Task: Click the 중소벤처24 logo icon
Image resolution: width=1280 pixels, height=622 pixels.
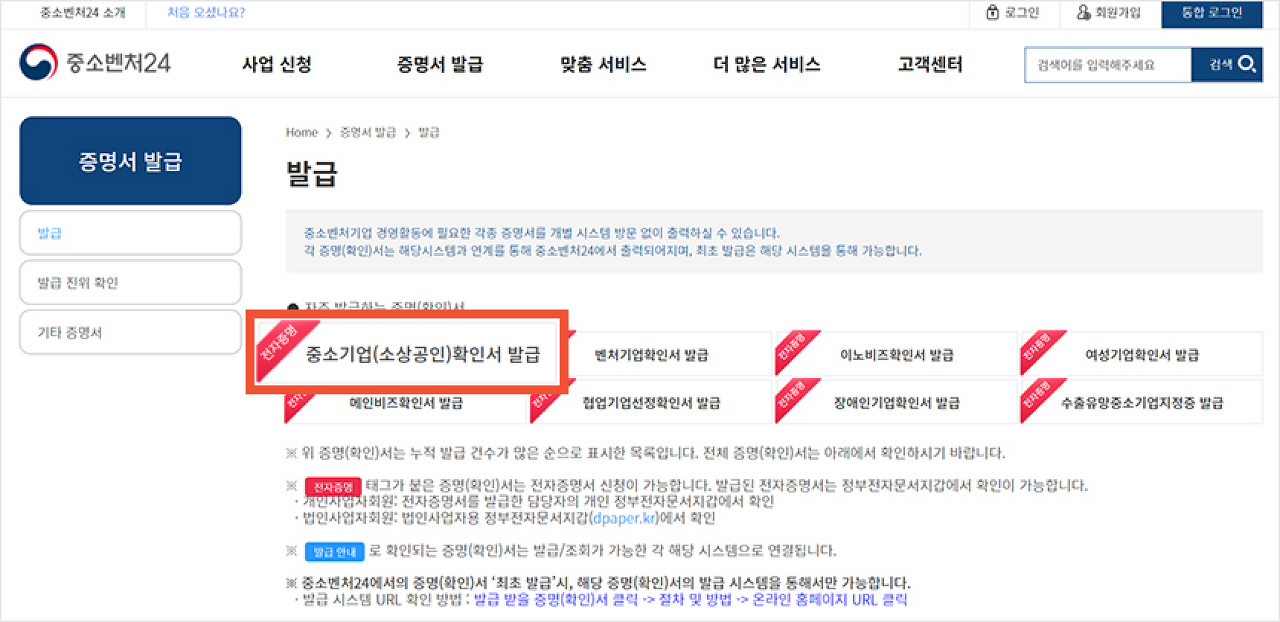Action: 40,62
